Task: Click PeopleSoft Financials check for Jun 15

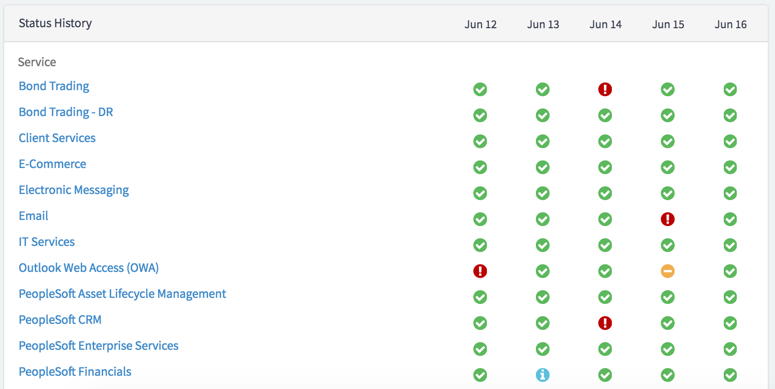Action: tap(668, 375)
